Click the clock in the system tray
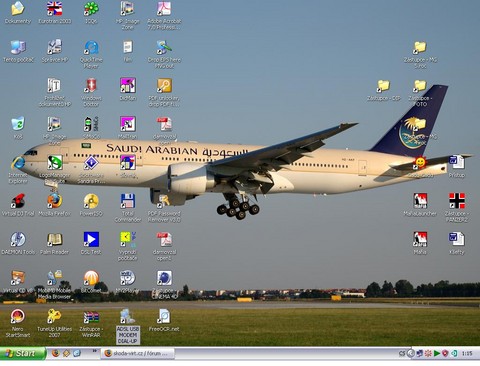 click(x=467, y=353)
